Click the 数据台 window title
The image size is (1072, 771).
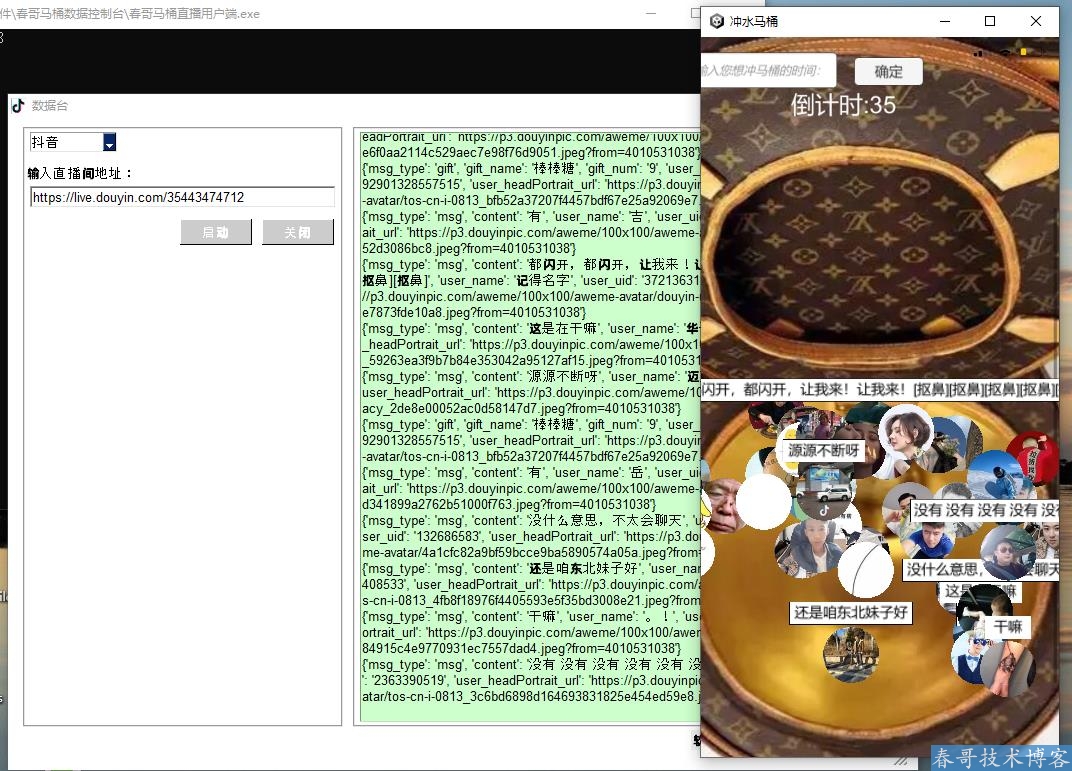50,105
